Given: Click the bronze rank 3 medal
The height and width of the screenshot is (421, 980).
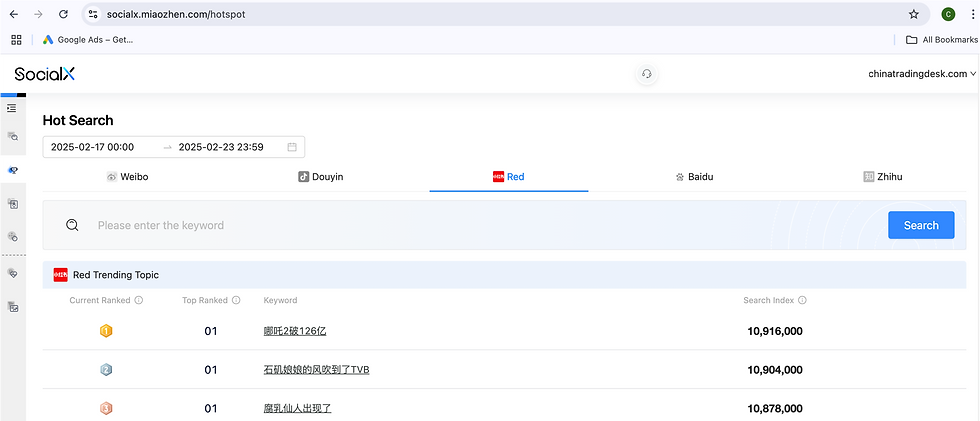Looking at the screenshot, I should pos(106,409).
